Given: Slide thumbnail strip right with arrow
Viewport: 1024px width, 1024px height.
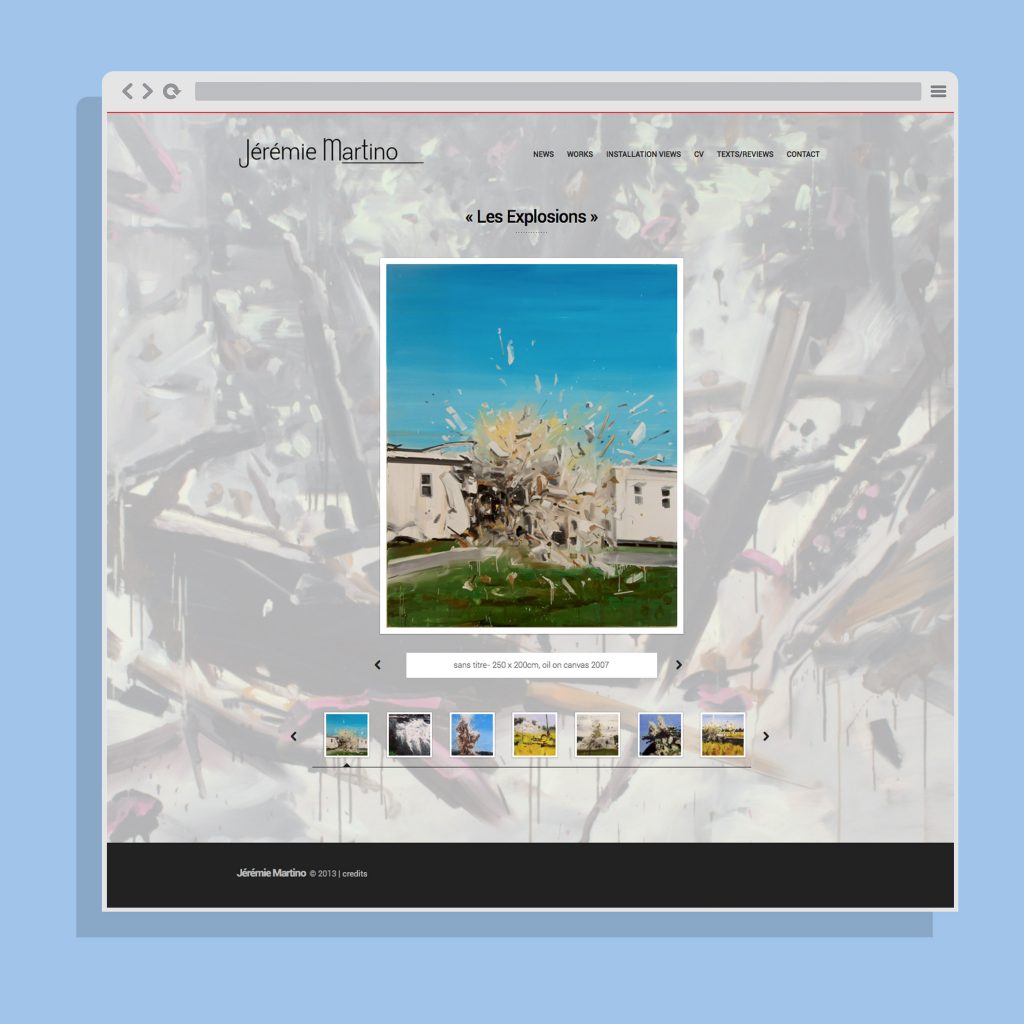Looking at the screenshot, I should point(766,736).
